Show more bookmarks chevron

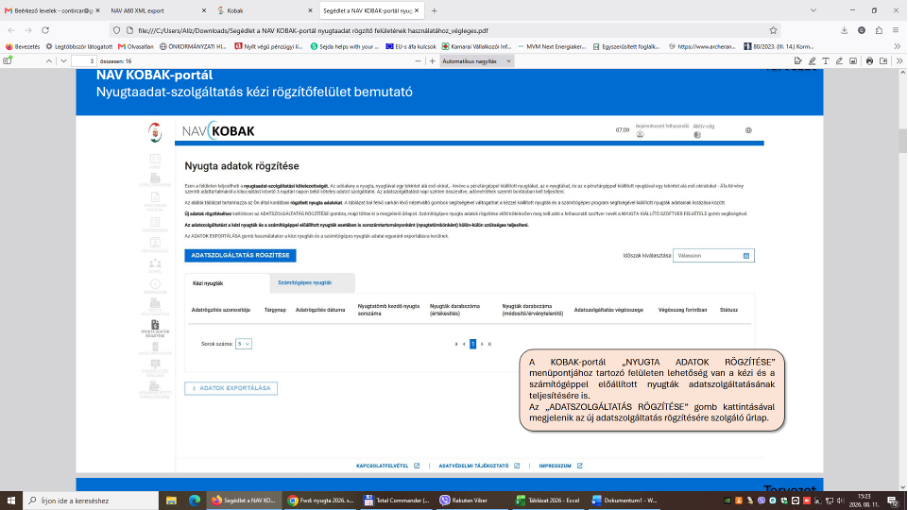[898, 46]
